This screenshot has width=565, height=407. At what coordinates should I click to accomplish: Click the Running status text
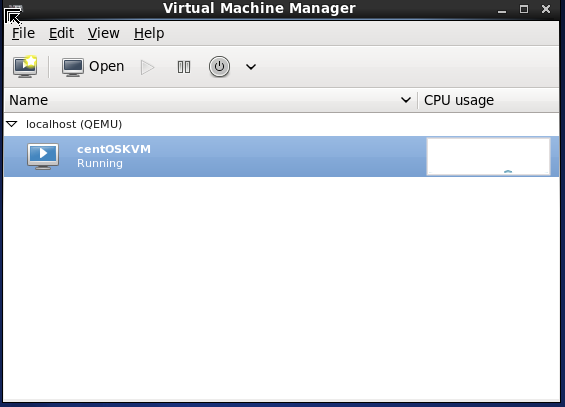[100, 164]
